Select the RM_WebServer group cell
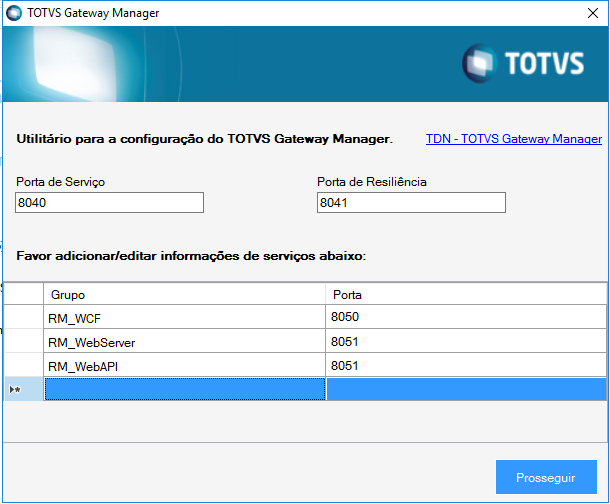The width and height of the screenshot is (610, 504). (184, 341)
